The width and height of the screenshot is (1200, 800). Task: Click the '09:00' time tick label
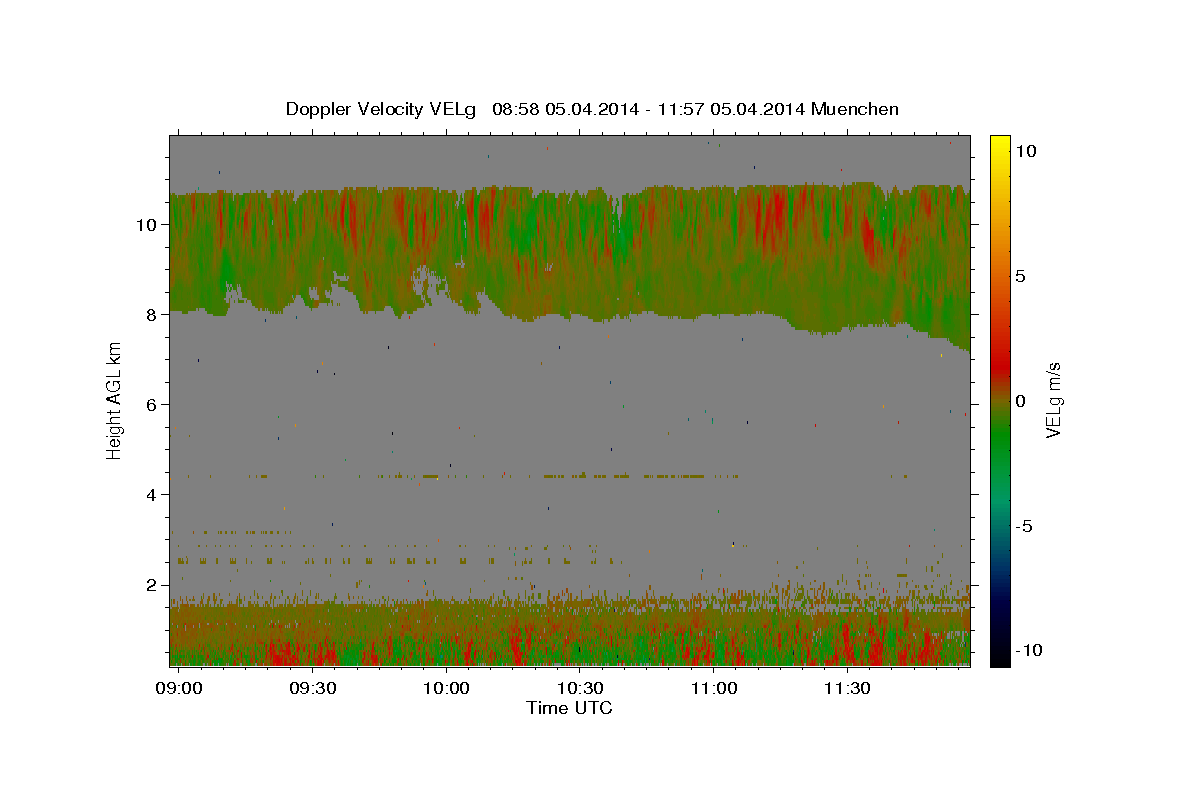point(179,689)
